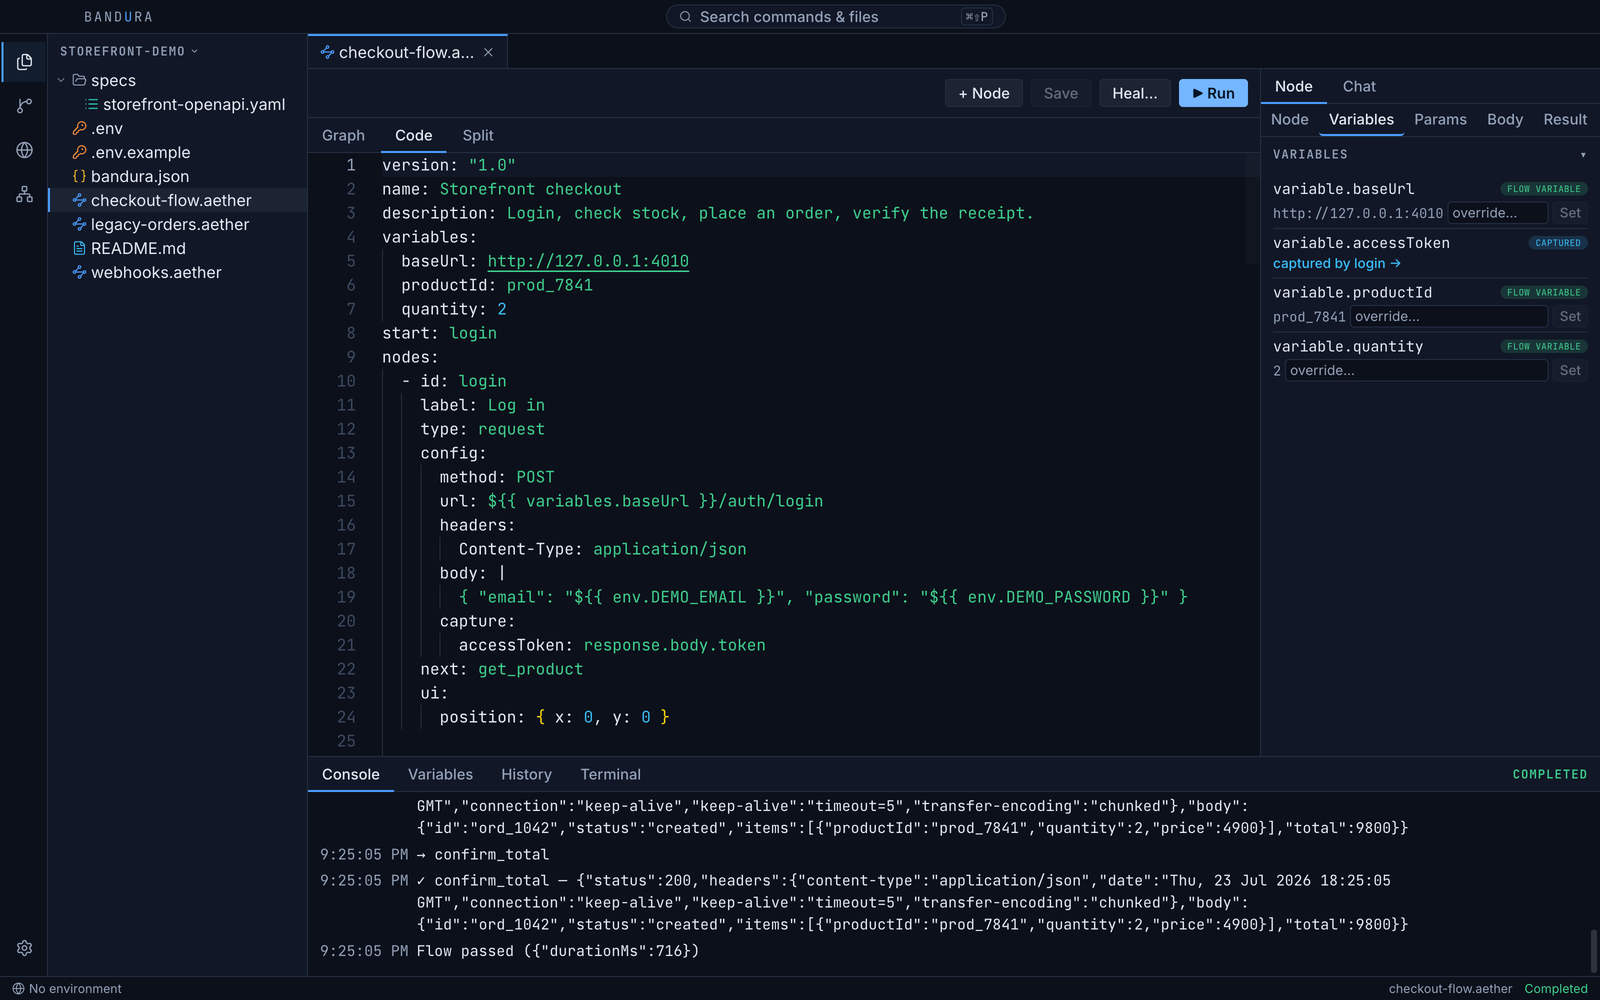Collapse the specs folder chevron

[x=61, y=80]
